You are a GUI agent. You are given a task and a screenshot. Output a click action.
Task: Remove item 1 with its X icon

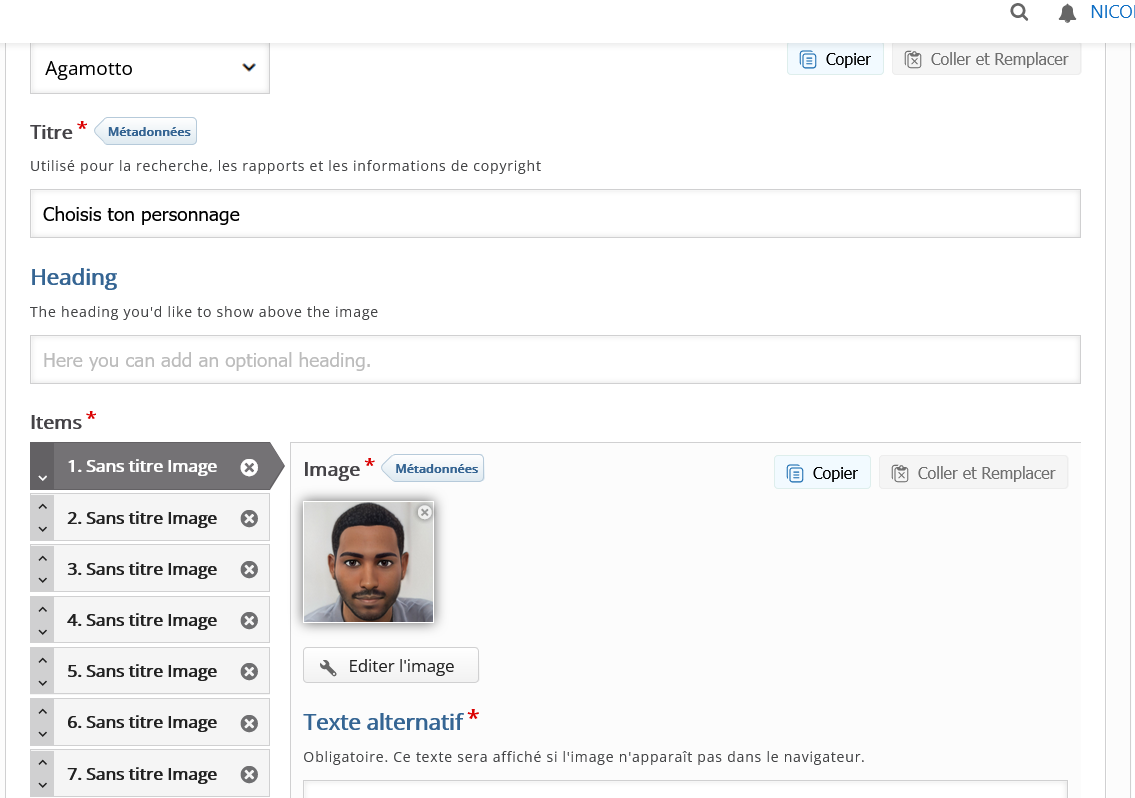click(x=249, y=467)
